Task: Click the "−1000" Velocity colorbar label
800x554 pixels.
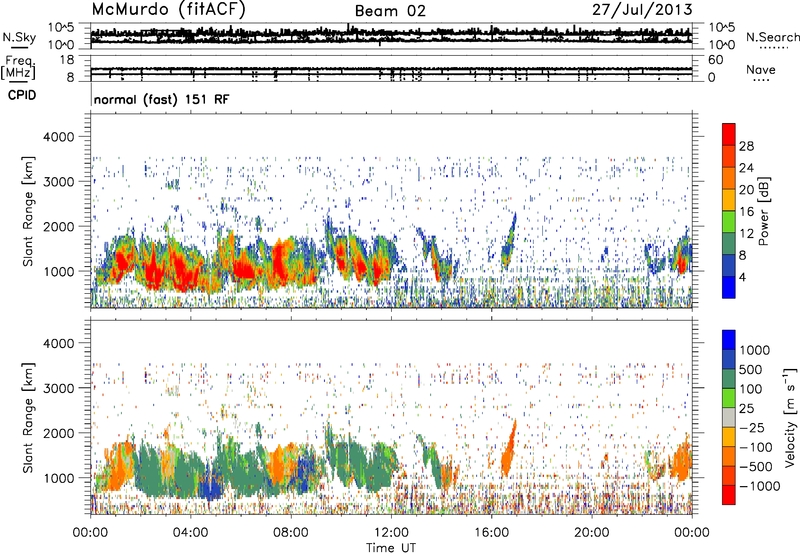Action: (x=759, y=486)
